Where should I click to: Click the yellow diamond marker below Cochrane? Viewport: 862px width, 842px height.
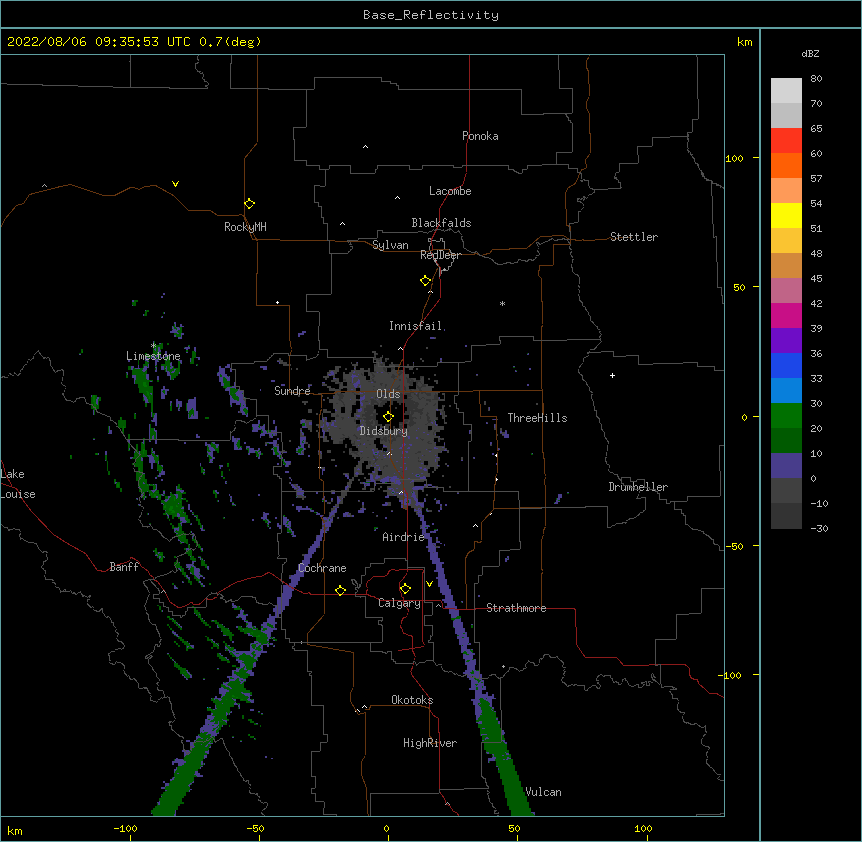pyautogui.click(x=340, y=590)
